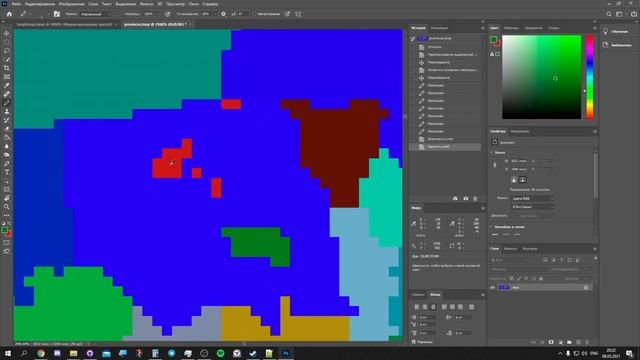Select the Rectangular Marquee tool
The height and width of the screenshot is (360, 640).
coord(7,42)
